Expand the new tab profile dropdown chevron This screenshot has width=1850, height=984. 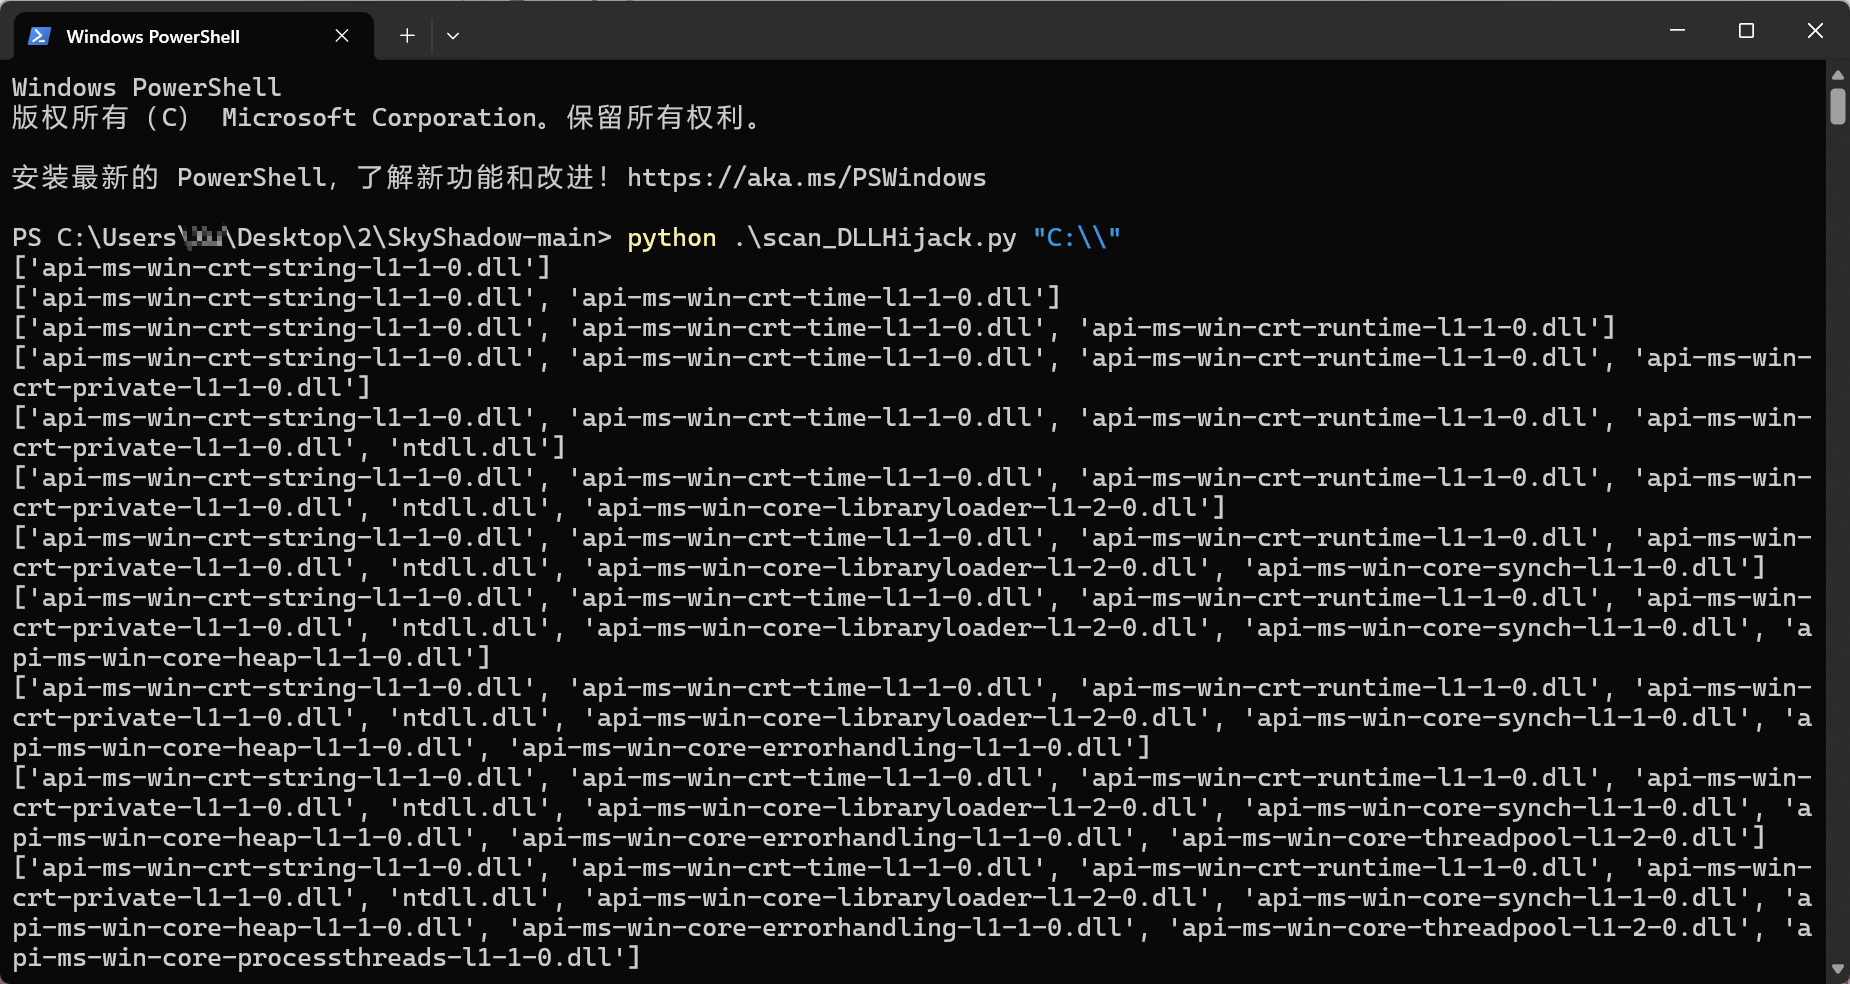point(453,36)
